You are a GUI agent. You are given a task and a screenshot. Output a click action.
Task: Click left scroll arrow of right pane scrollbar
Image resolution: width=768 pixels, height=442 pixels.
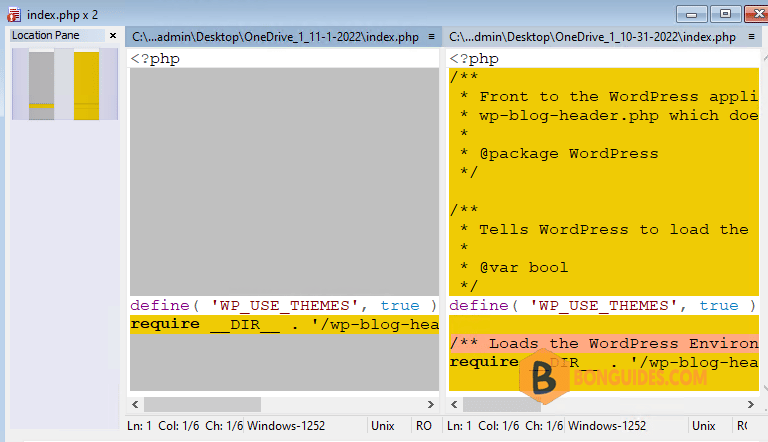coord(454,404)
